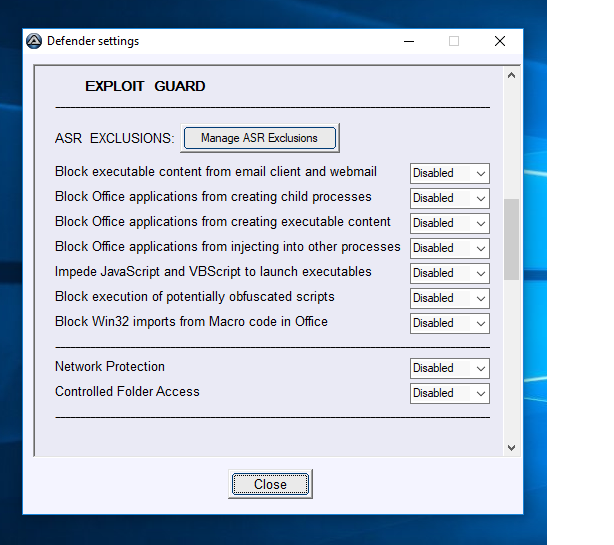
Task: Open Manage ASR Exclusions
Action: [260, 138]
